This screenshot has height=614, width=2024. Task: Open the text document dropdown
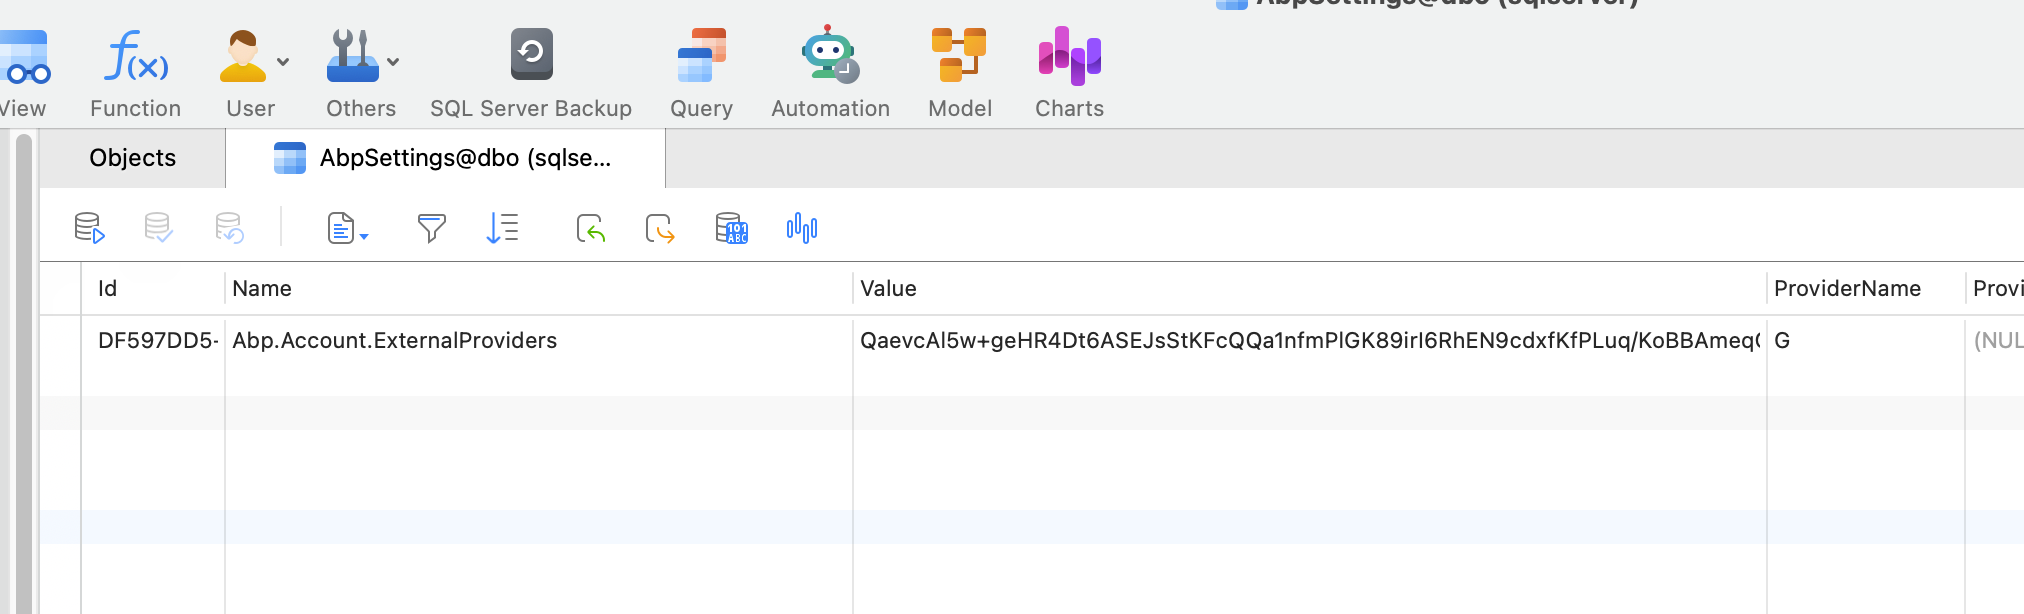[x=347, y=229]
